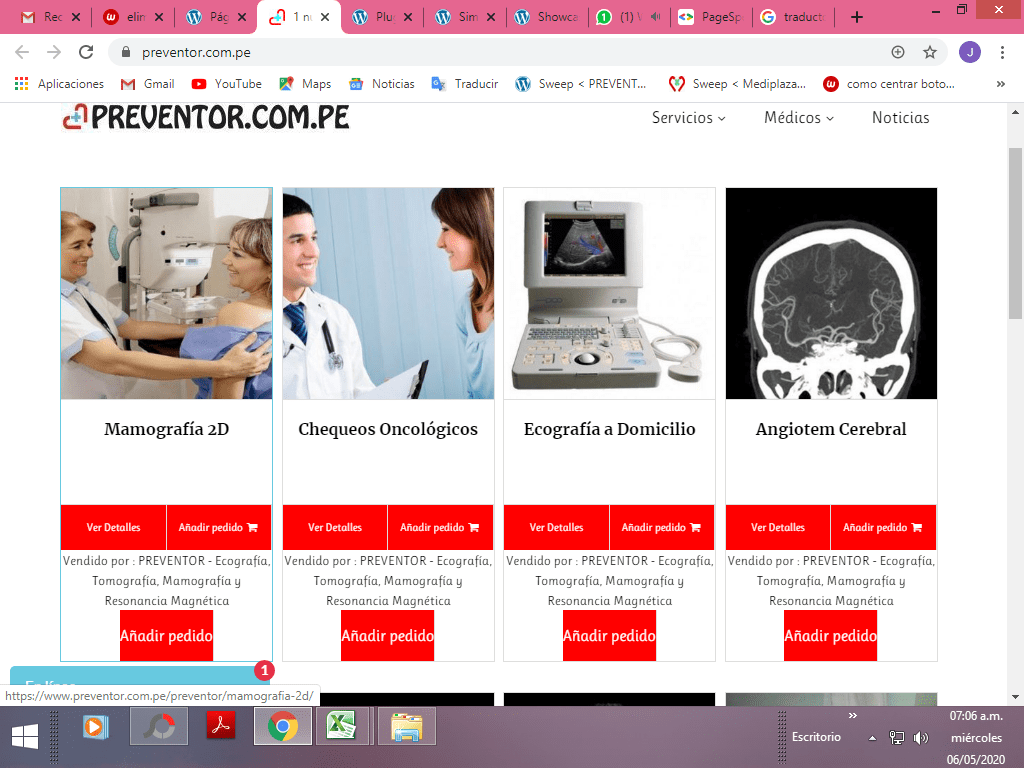
Task: Expand the Servicios dropdown menu
Action: 688,118
